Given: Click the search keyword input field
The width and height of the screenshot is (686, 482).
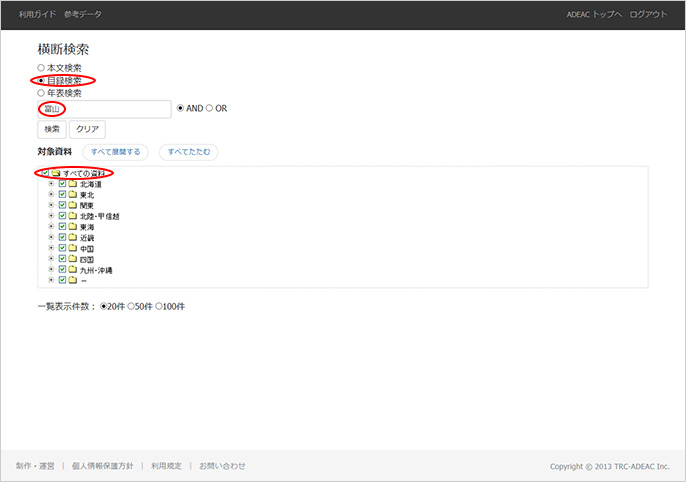Looking at the screenshot, I should pos(104,109).
